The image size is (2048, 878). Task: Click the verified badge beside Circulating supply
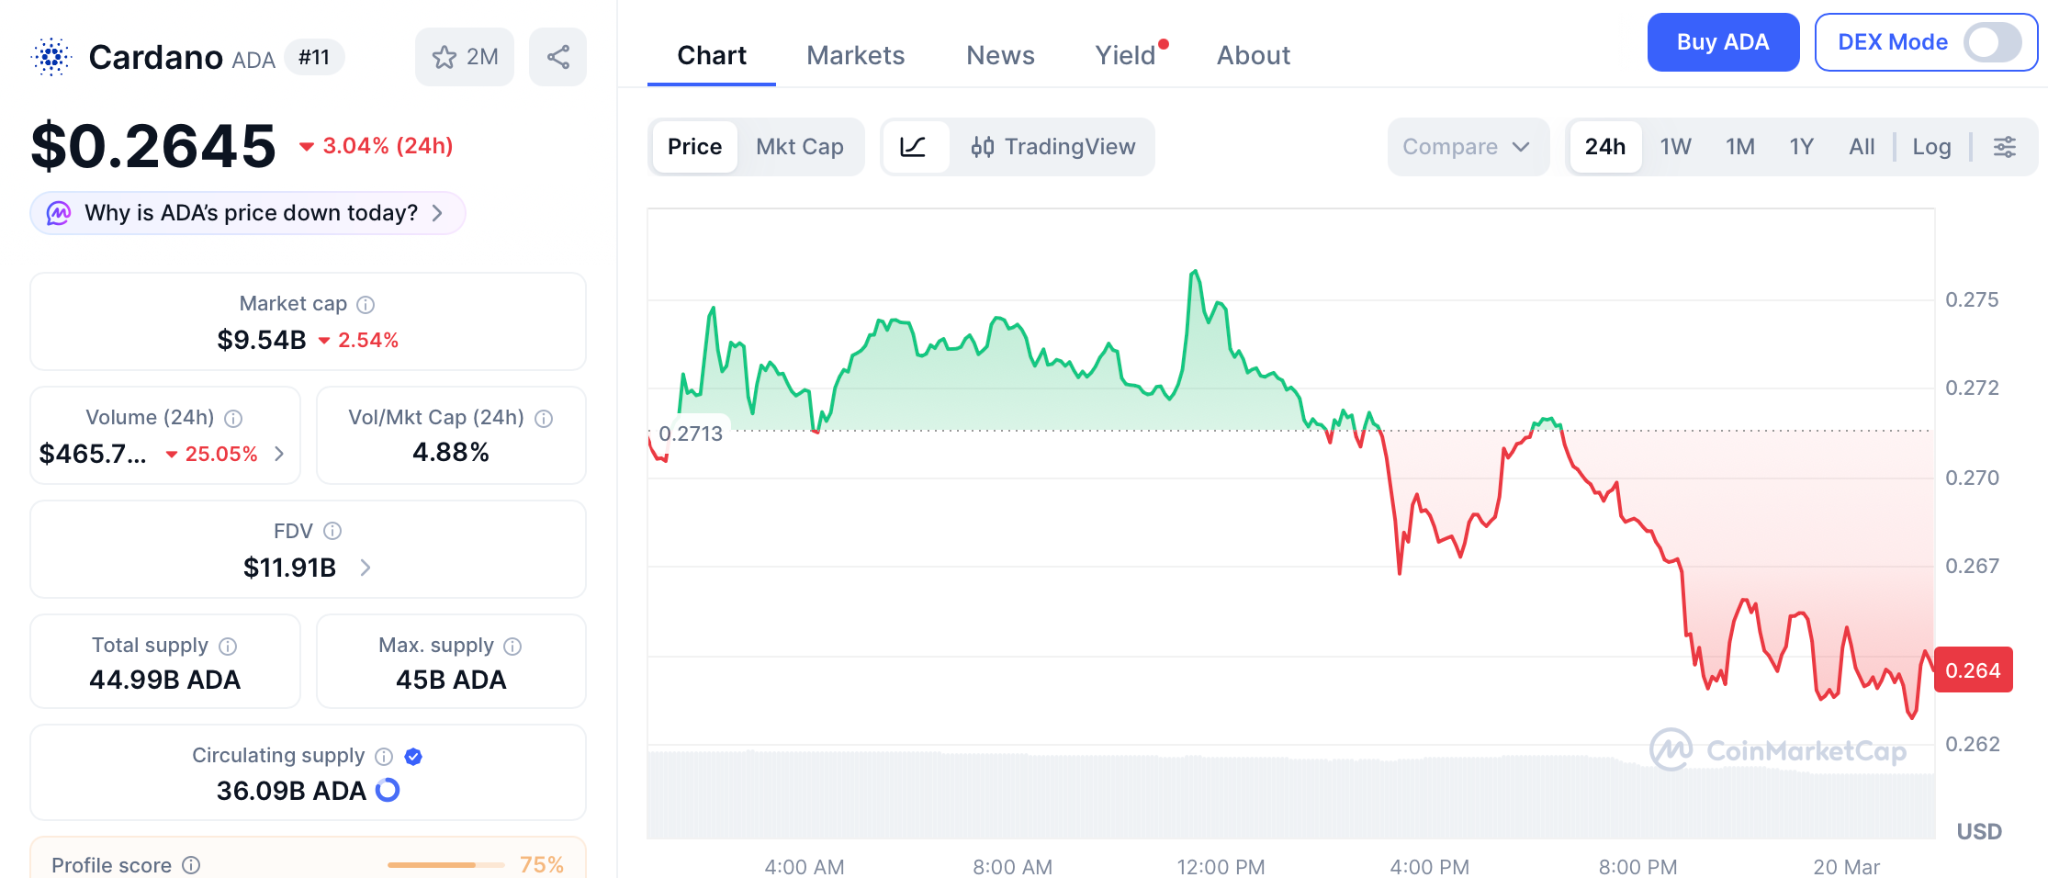pos(413,756)
